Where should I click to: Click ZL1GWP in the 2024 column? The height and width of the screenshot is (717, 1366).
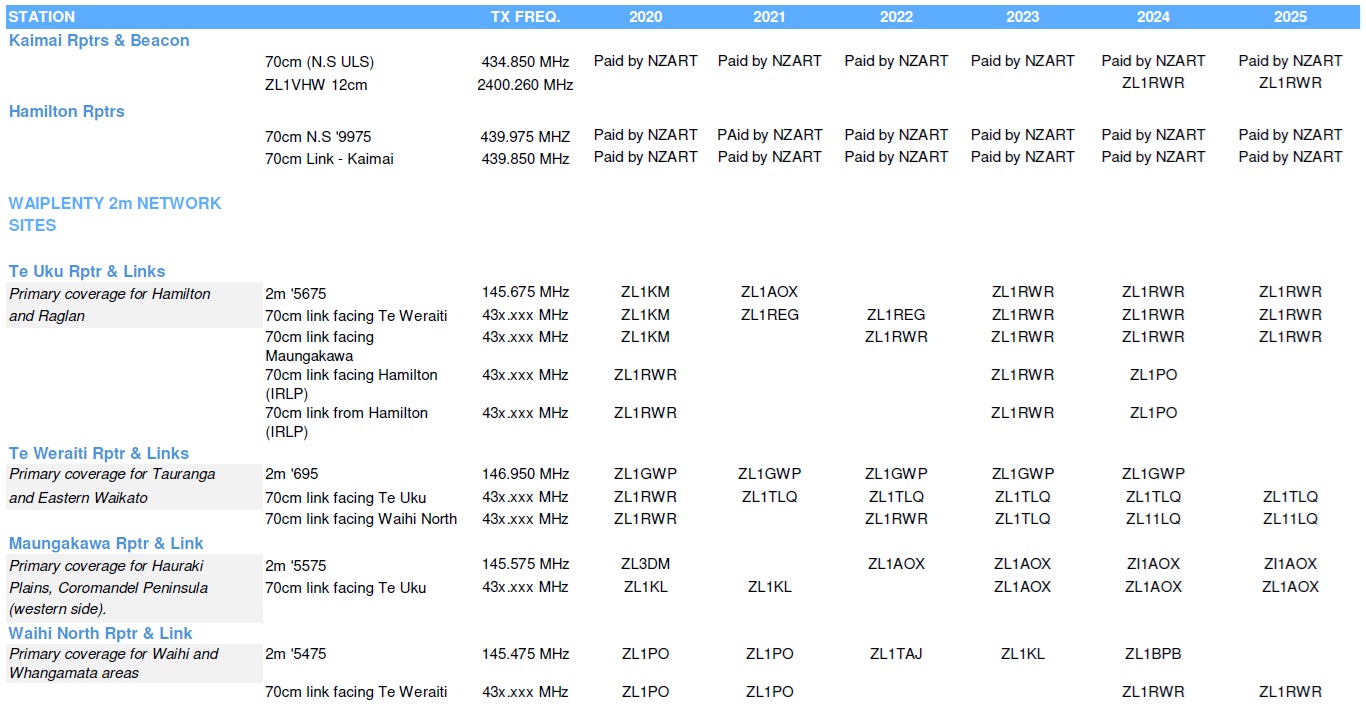coord(1153,474)
